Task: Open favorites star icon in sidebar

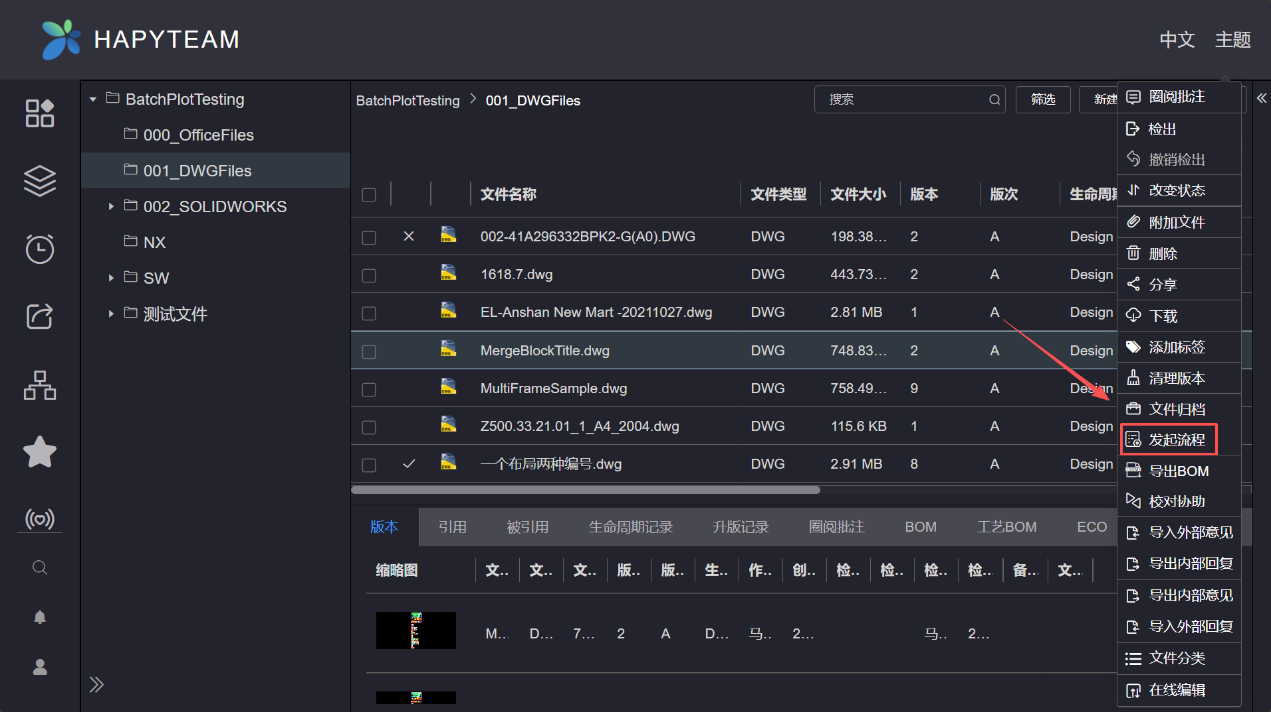Action: [40, 452]
